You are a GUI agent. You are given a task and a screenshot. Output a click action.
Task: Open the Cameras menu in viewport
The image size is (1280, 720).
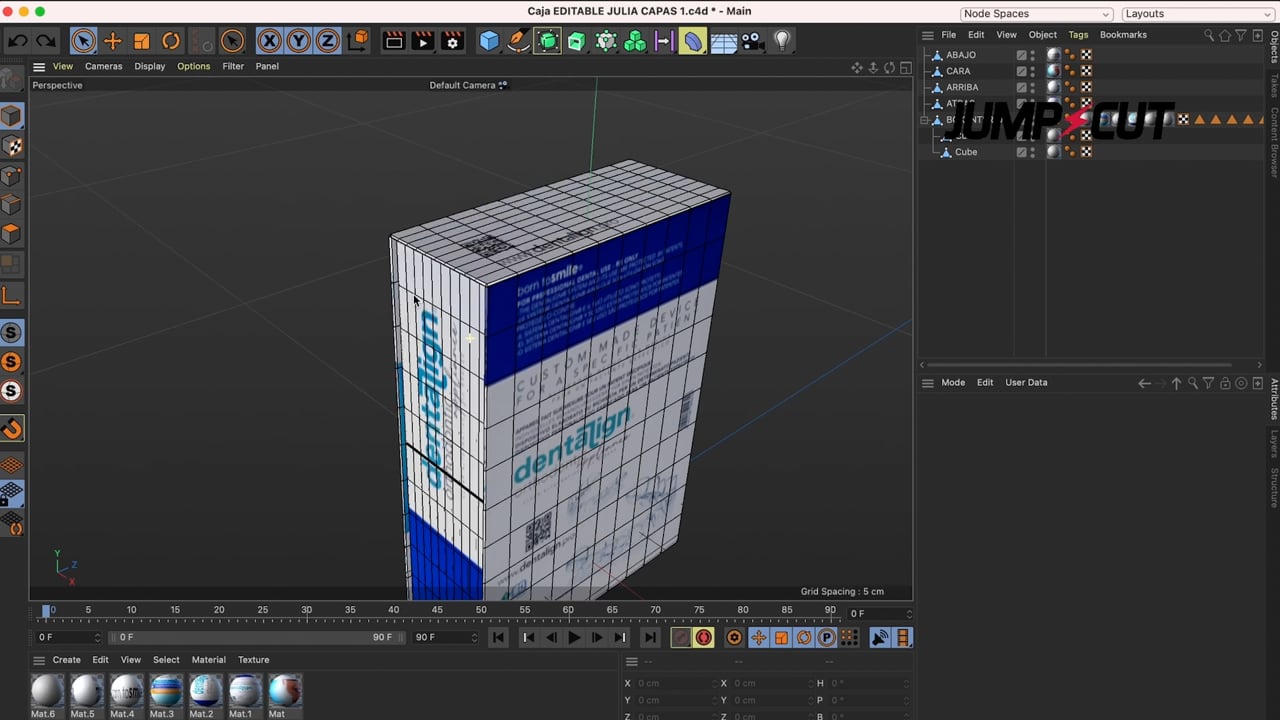point(103,66)
